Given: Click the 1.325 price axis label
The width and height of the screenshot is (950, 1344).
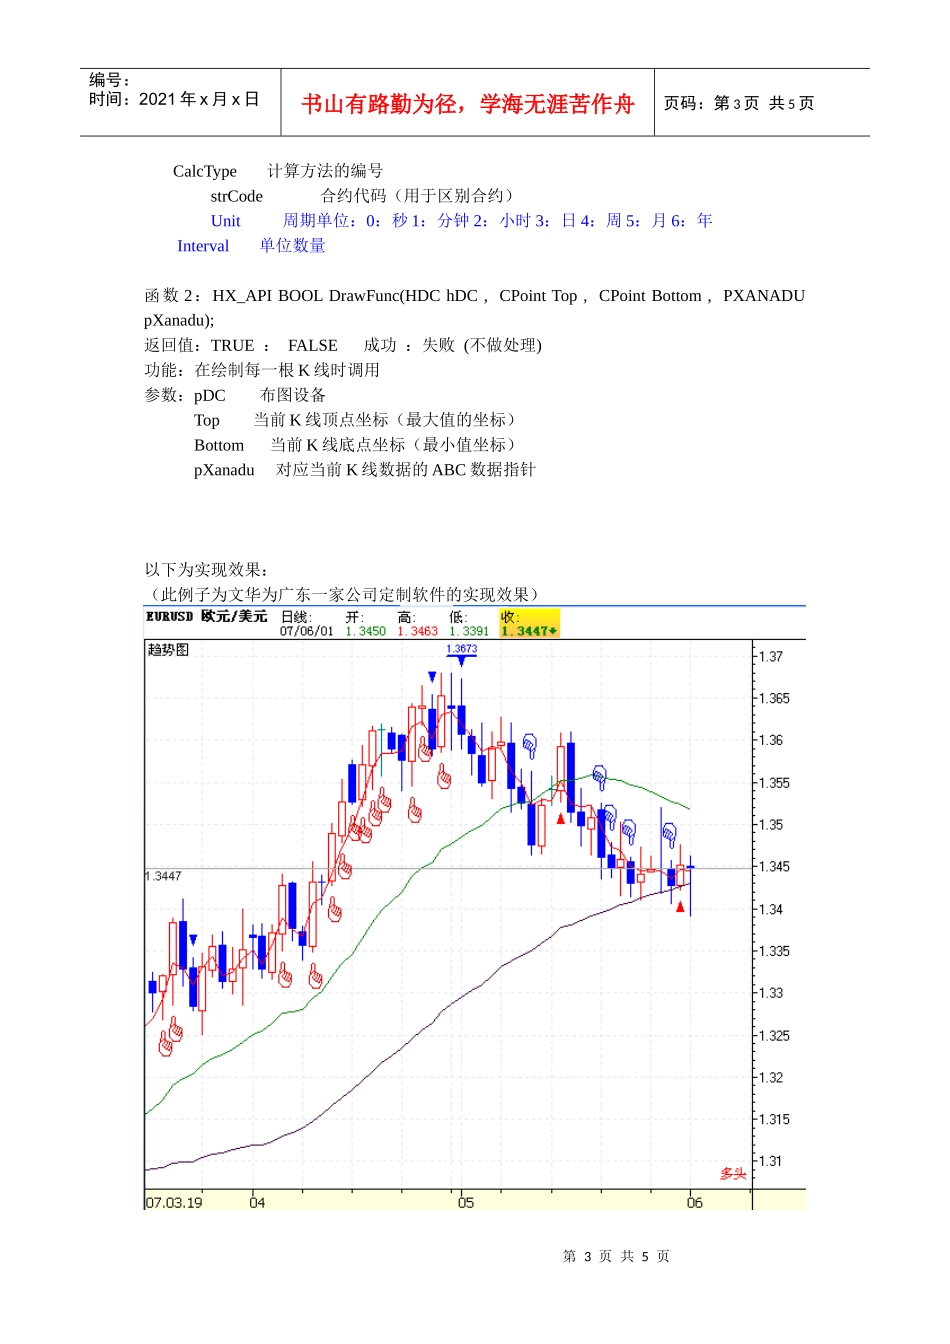Looking at the screenshot, I should (x=773, y=1036).
